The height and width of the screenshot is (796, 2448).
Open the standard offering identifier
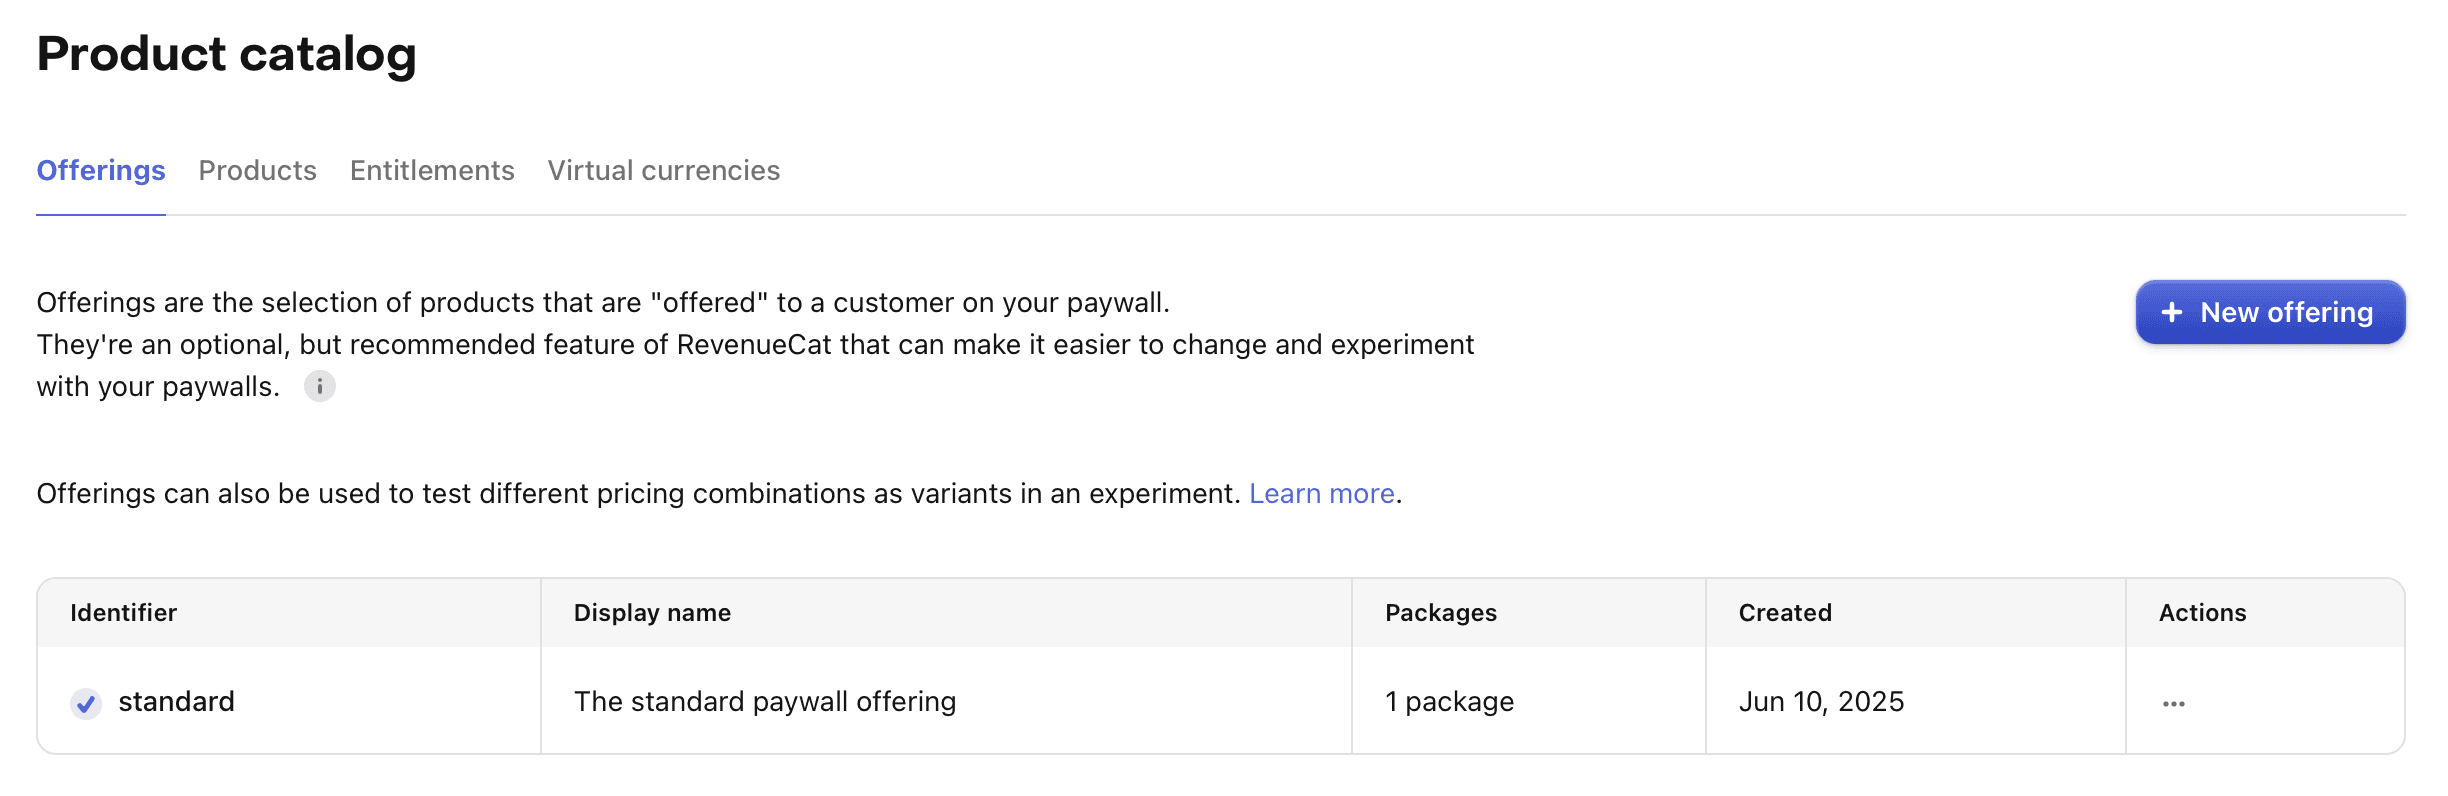pyautogui.click(x=176, y=702)
